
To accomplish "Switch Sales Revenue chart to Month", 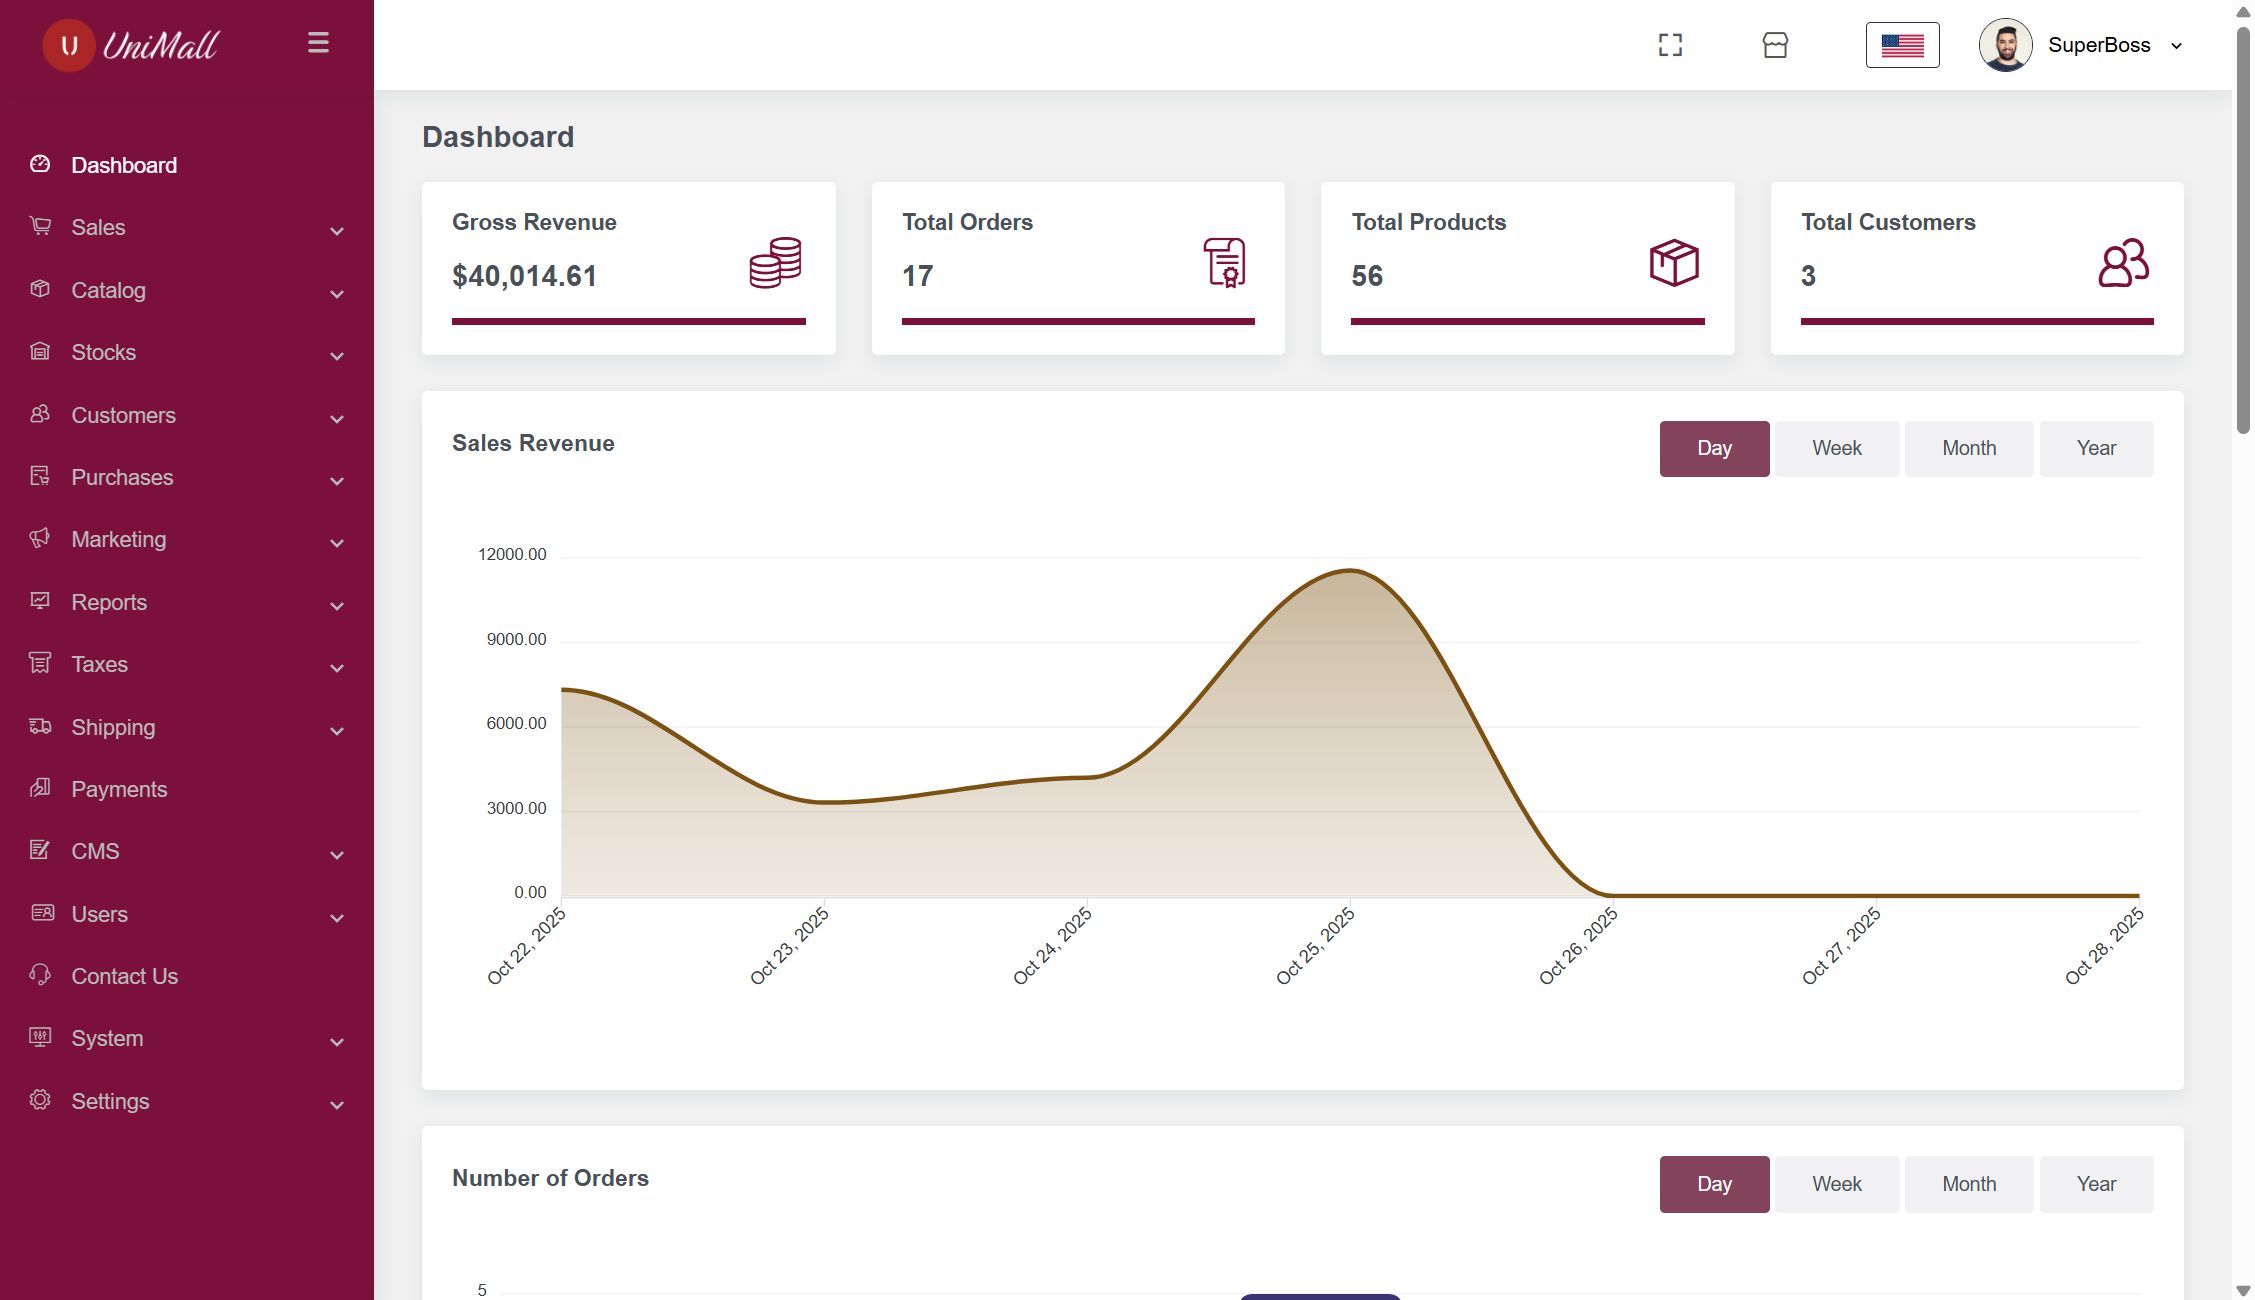I will coord(1968,448).
